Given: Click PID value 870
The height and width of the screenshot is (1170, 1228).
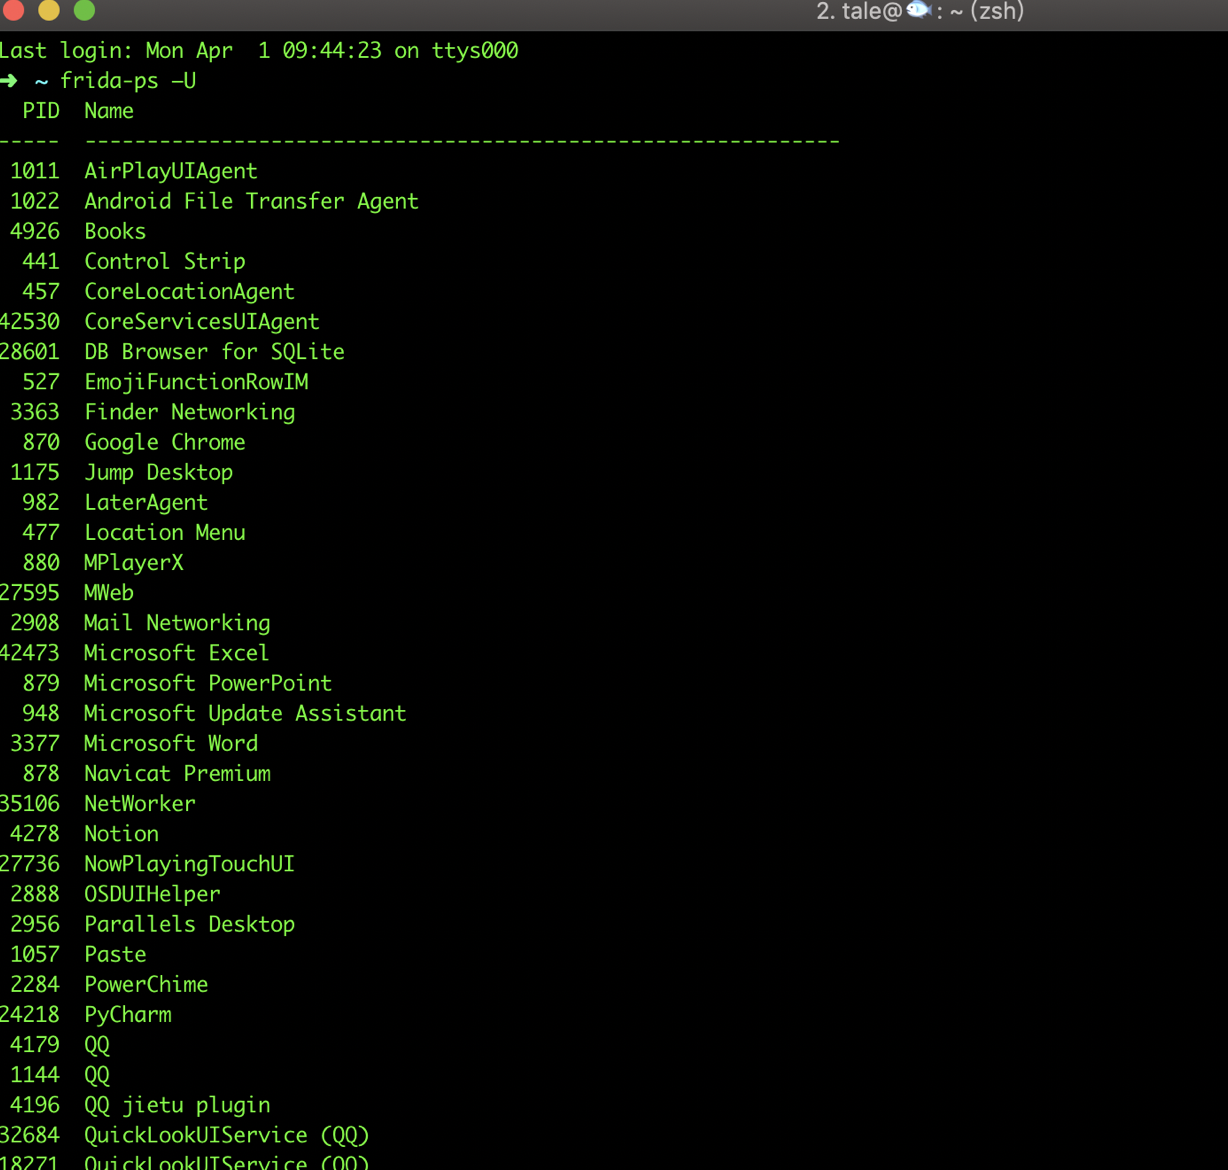Looking at the screenshot, I should [41, 442].
